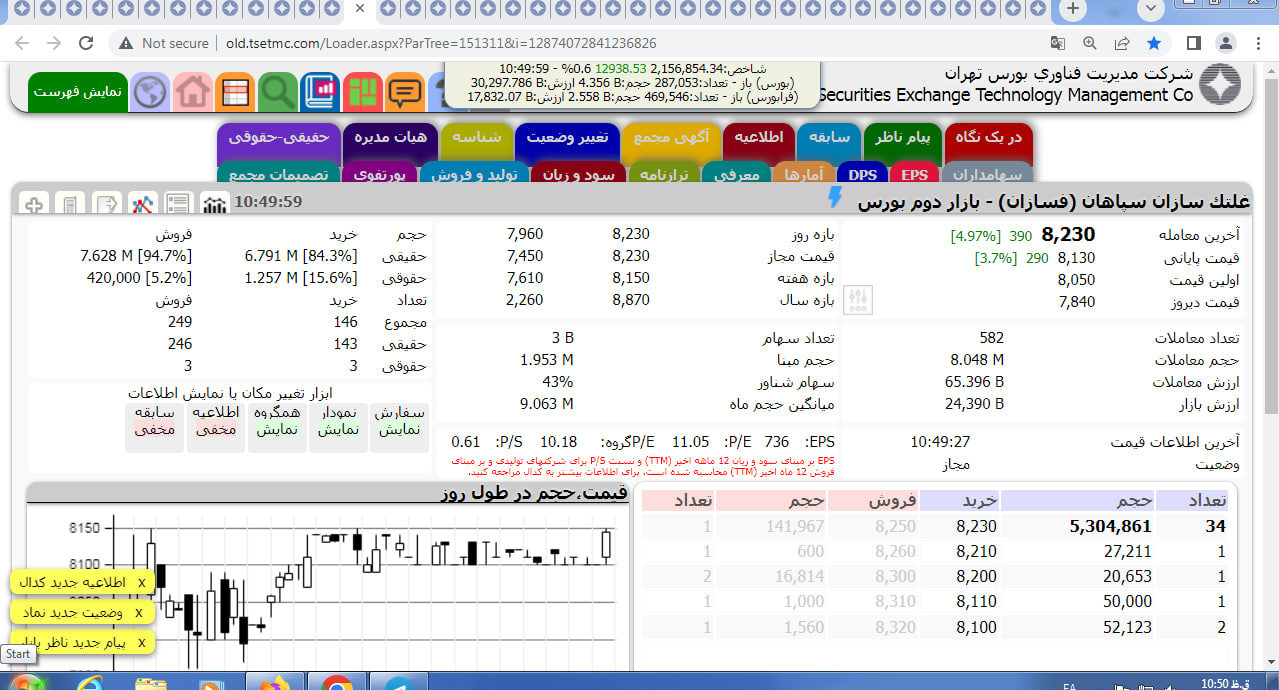Viewport: 1279px width, 690px height.
Task: Switch to the DPS tab
Action: point(862,174)
